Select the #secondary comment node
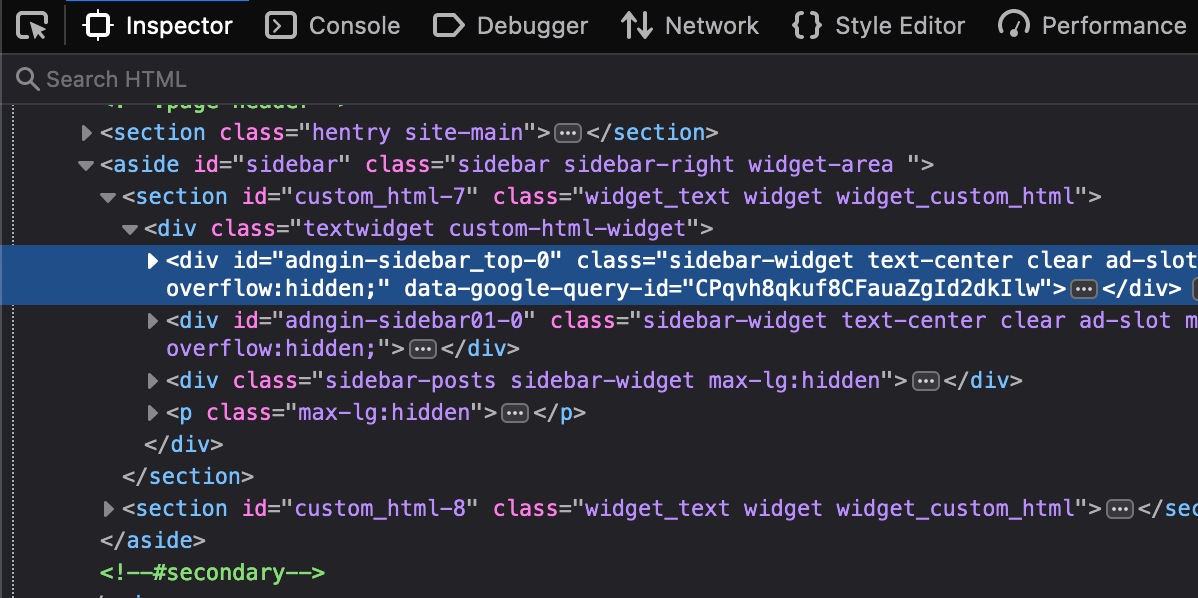Viewport: 1198px width, 598px height. [212, 573]
